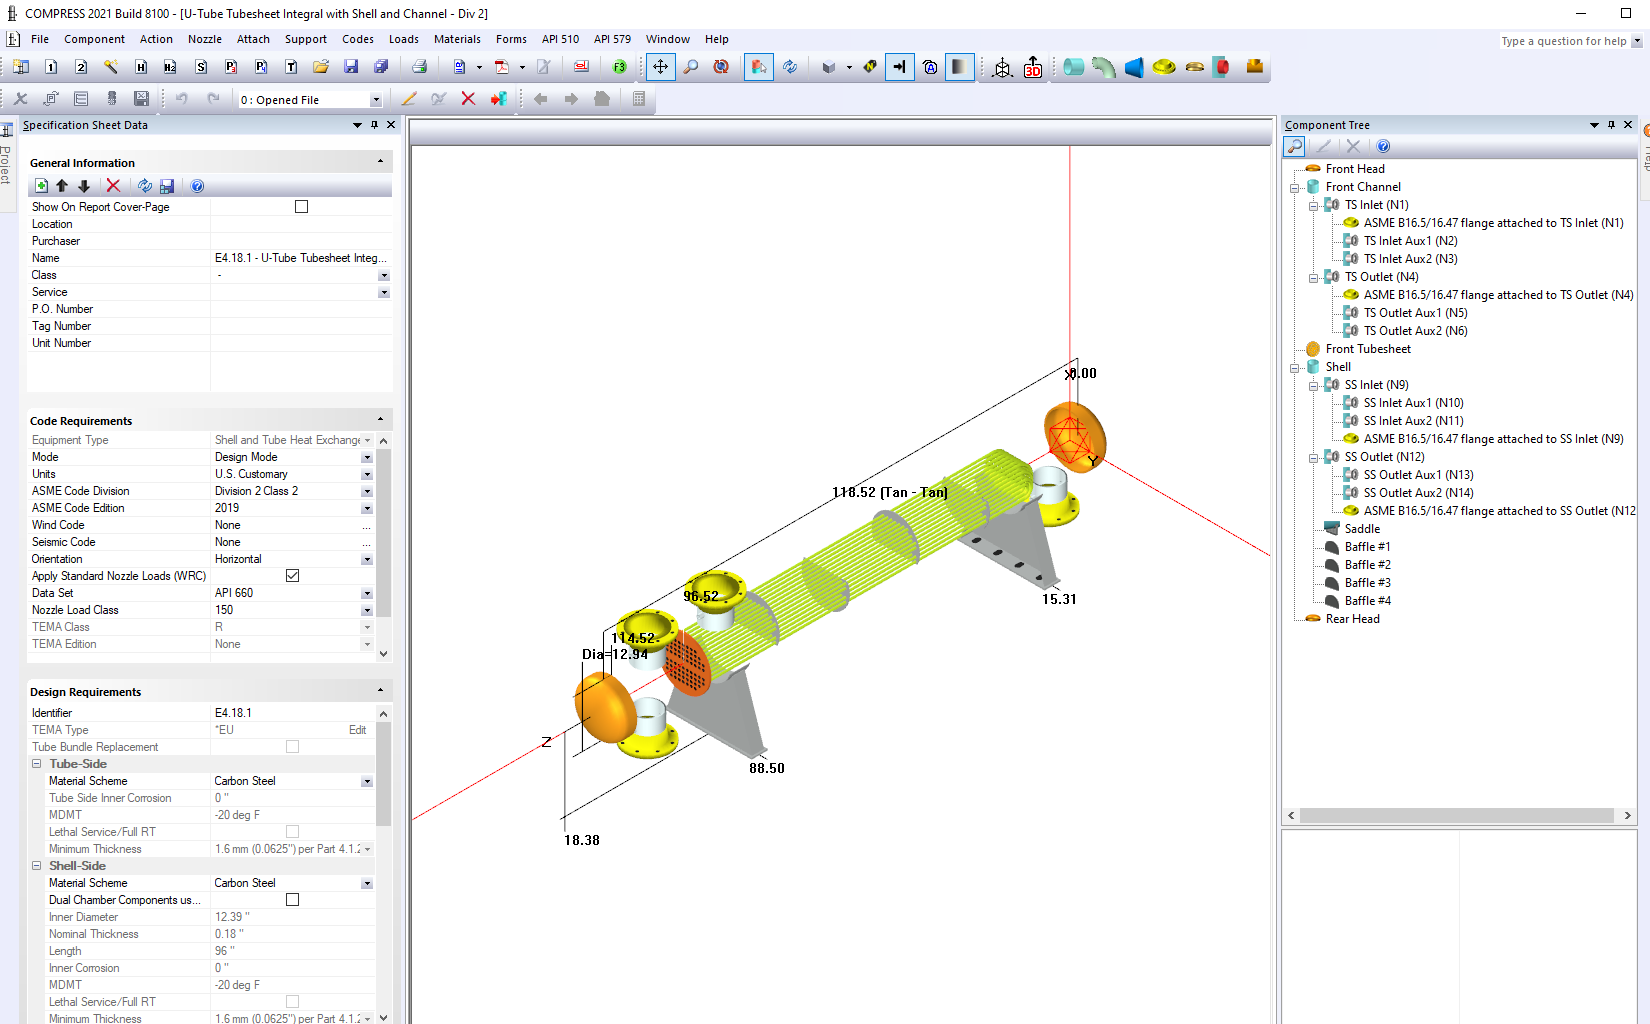Click the T toolbar icon
1650x1024 pixels.
click(x=291, y=67)
